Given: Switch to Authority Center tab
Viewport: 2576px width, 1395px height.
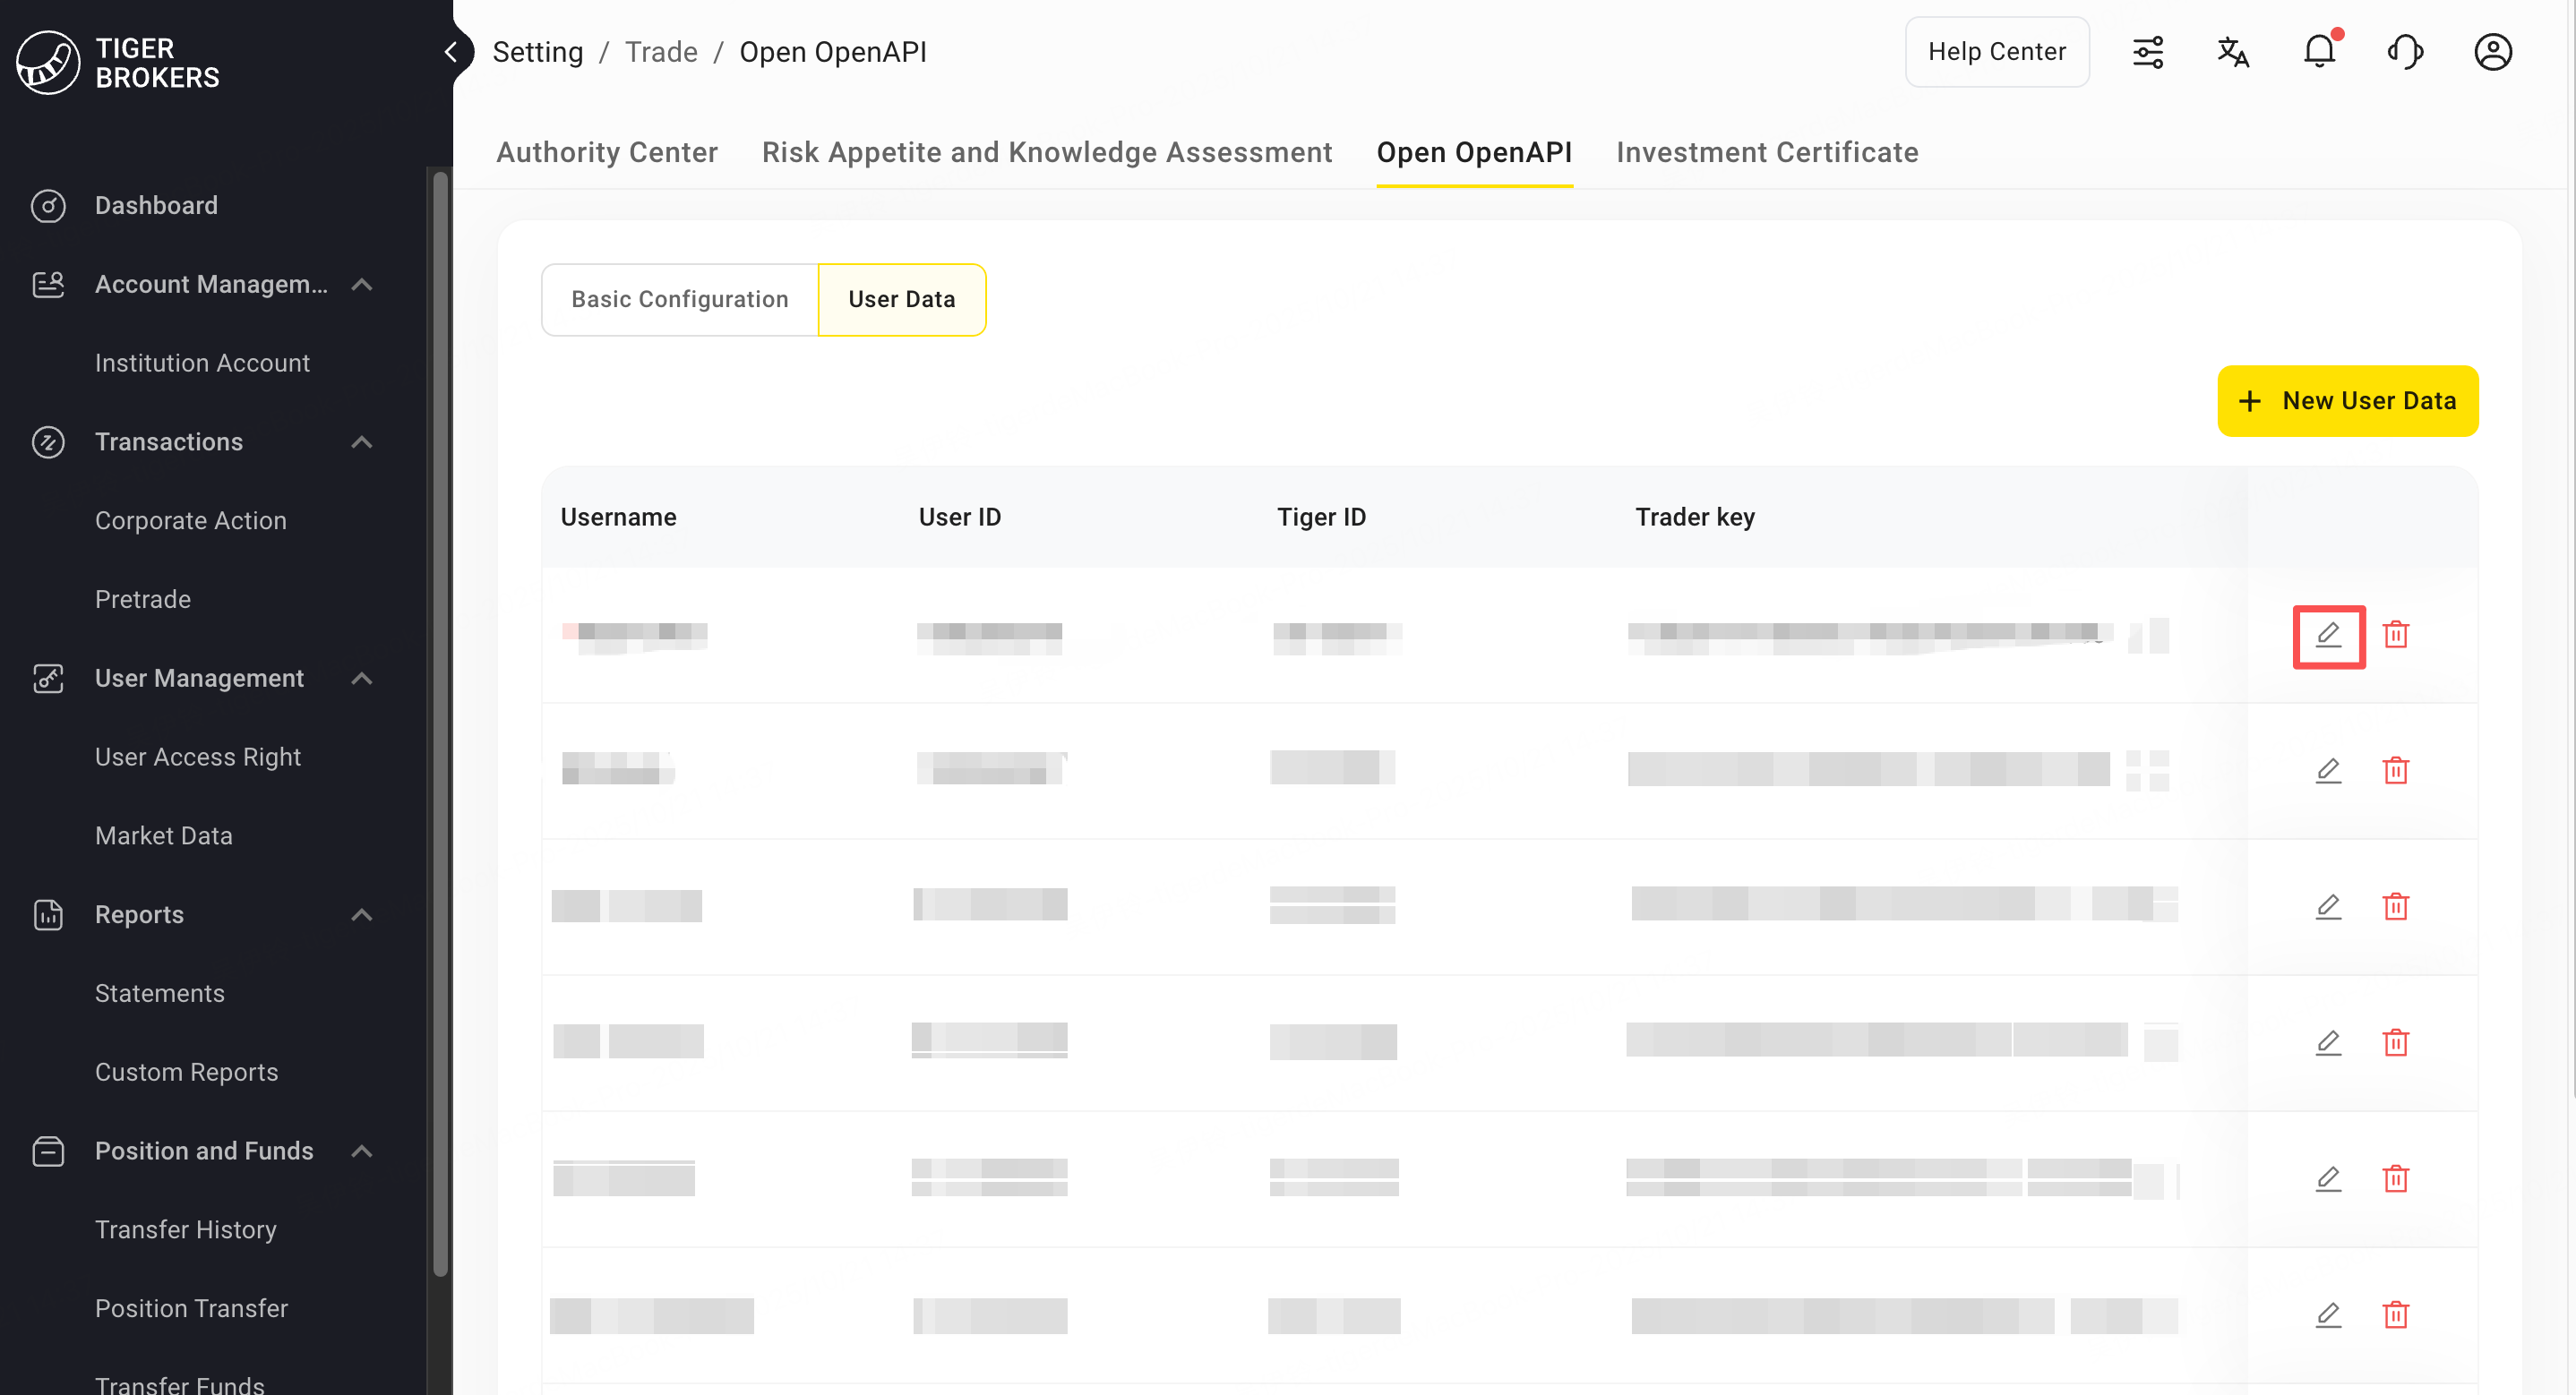Looking at the screenshot, I should (606, 152).
